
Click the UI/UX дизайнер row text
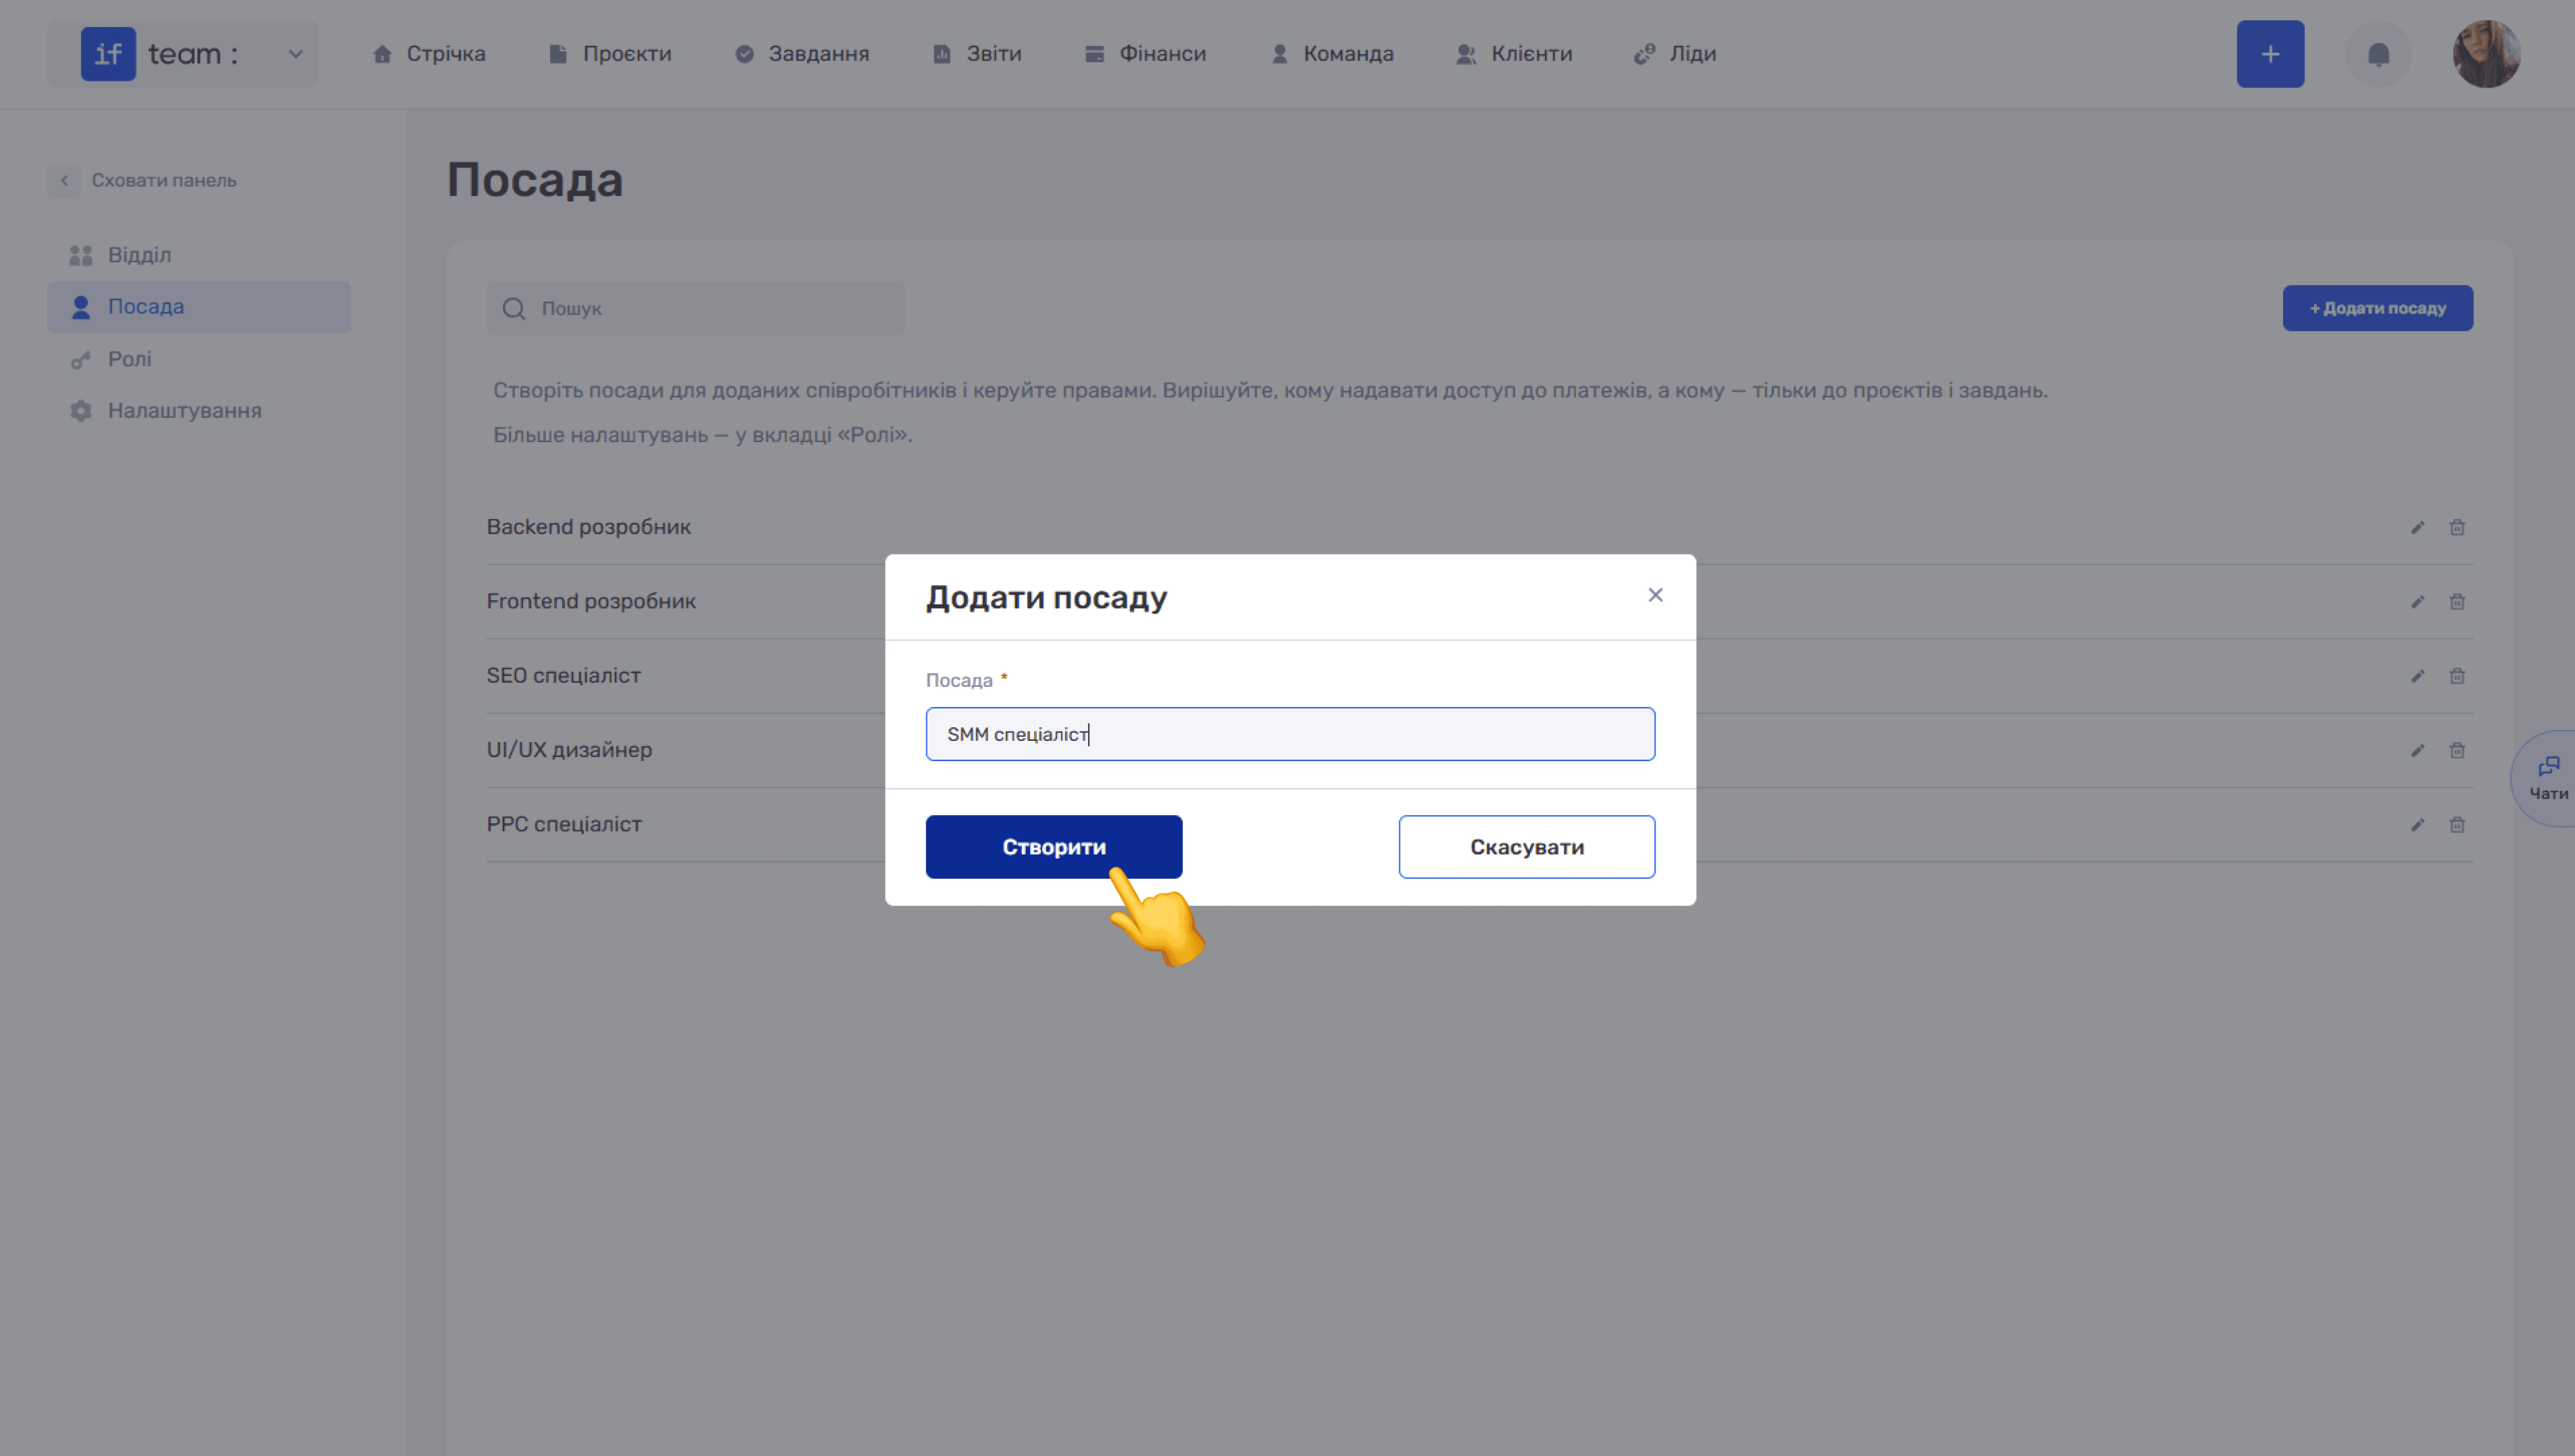pos(569,750)
